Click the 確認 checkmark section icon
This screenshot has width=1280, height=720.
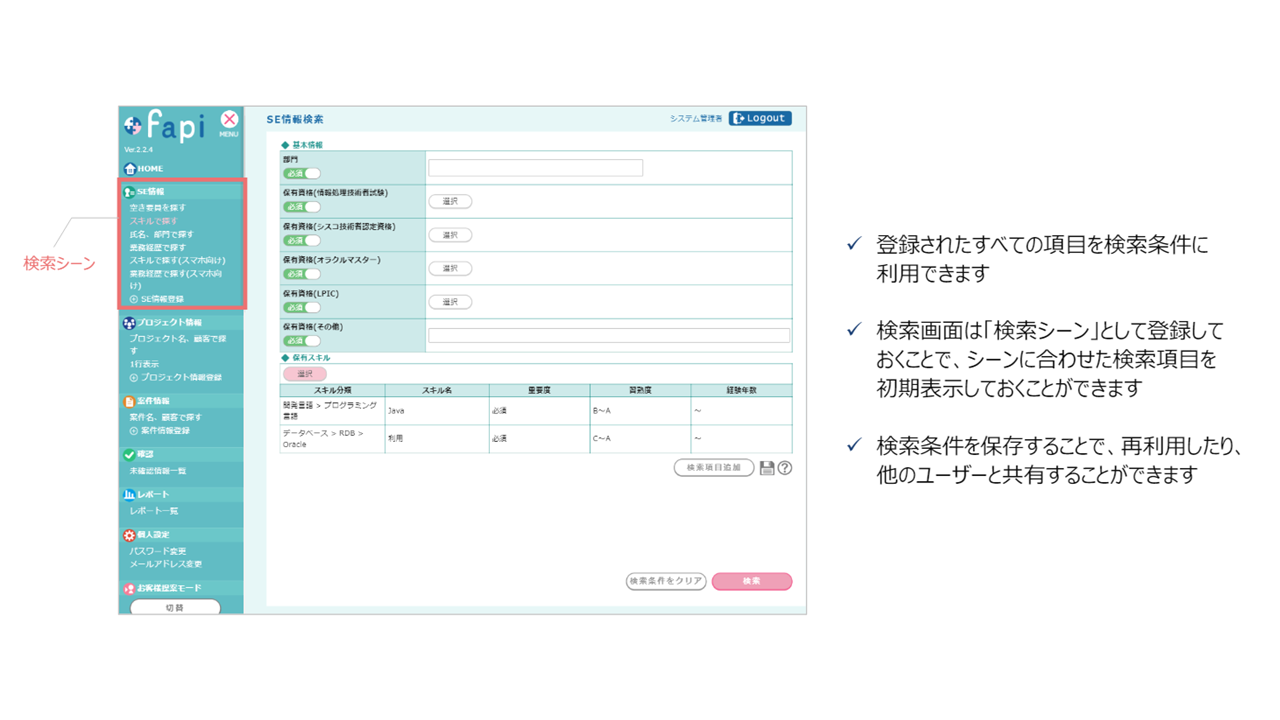point(129,455)
